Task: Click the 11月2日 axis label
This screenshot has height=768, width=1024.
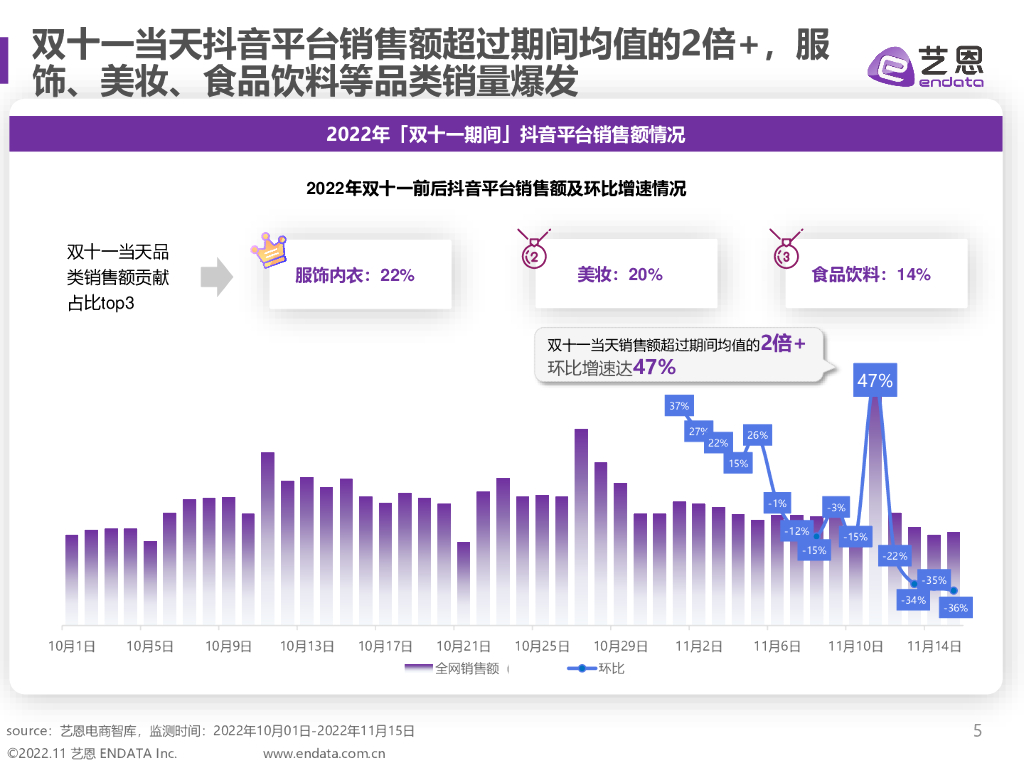Action: [x=699, y=646]
